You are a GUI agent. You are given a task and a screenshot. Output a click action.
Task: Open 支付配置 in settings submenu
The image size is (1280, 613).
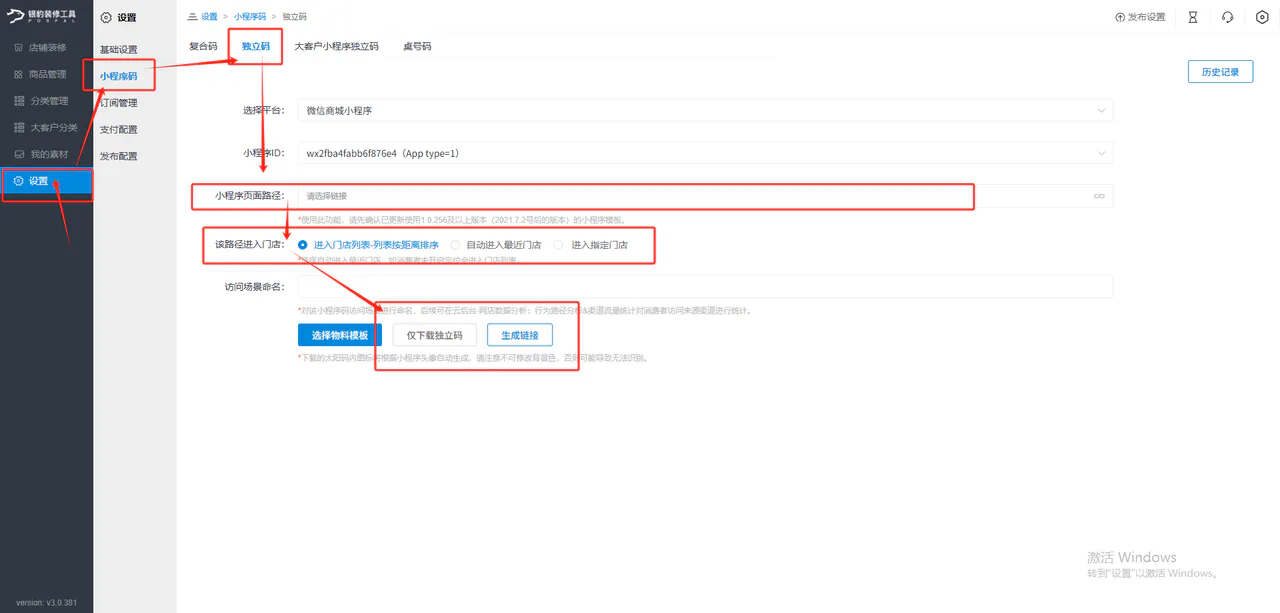coord(119,129)
